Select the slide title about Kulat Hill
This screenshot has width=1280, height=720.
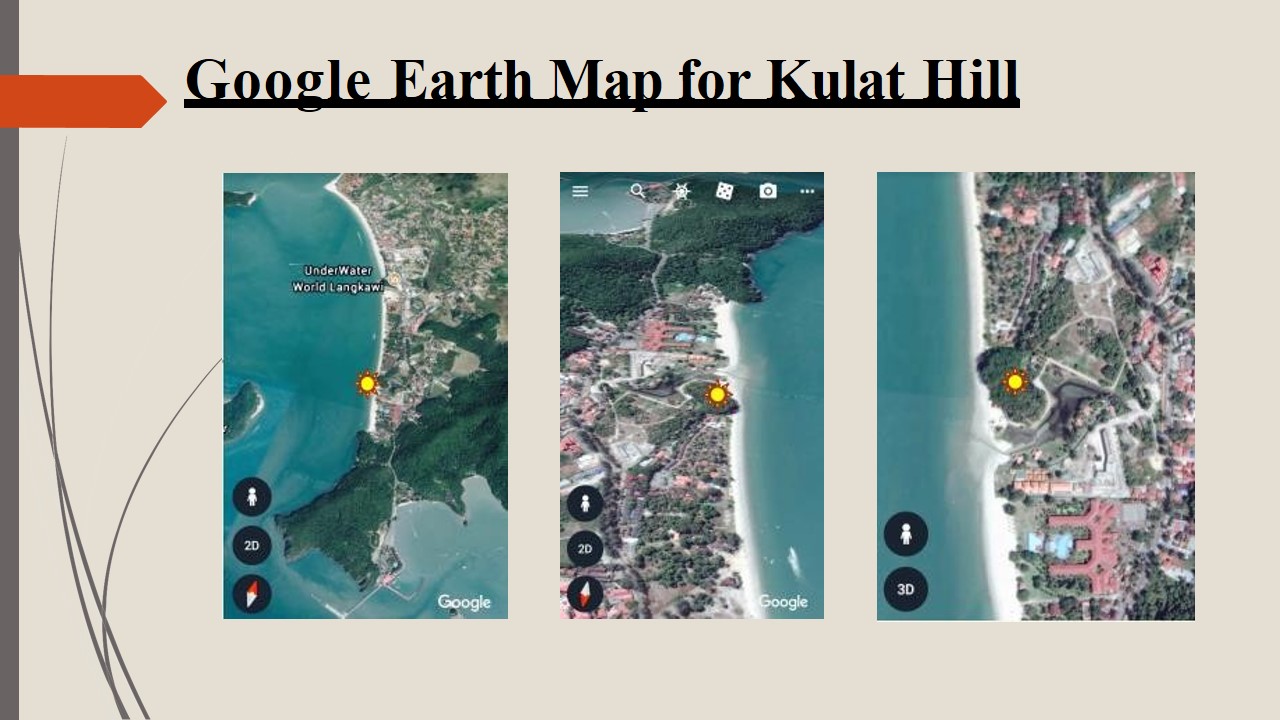click(x=602, y=81)
